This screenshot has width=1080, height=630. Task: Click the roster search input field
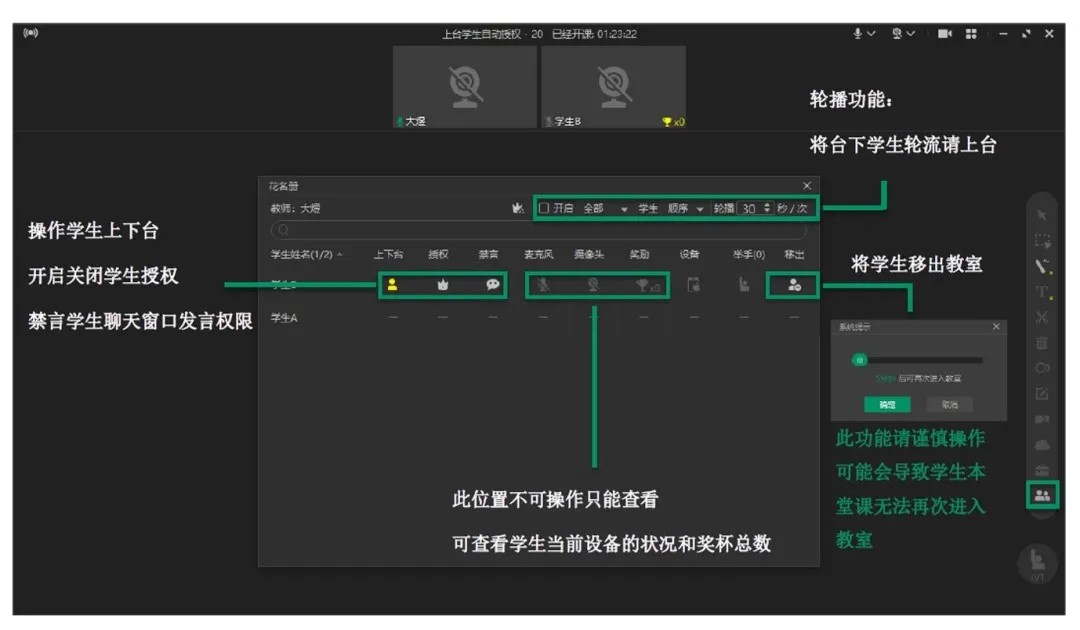pos(540,230)
